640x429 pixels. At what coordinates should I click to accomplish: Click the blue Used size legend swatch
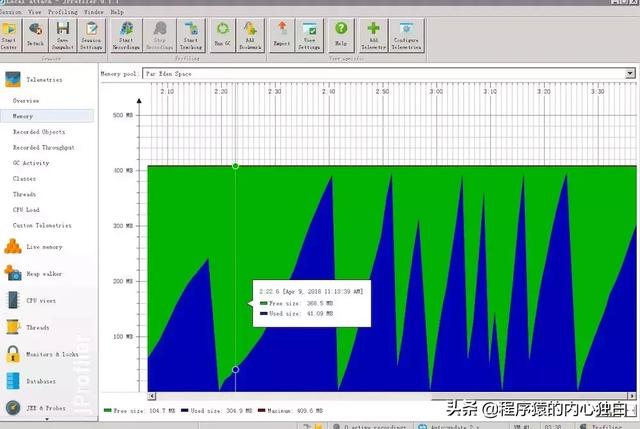click(x=184, y=410)
